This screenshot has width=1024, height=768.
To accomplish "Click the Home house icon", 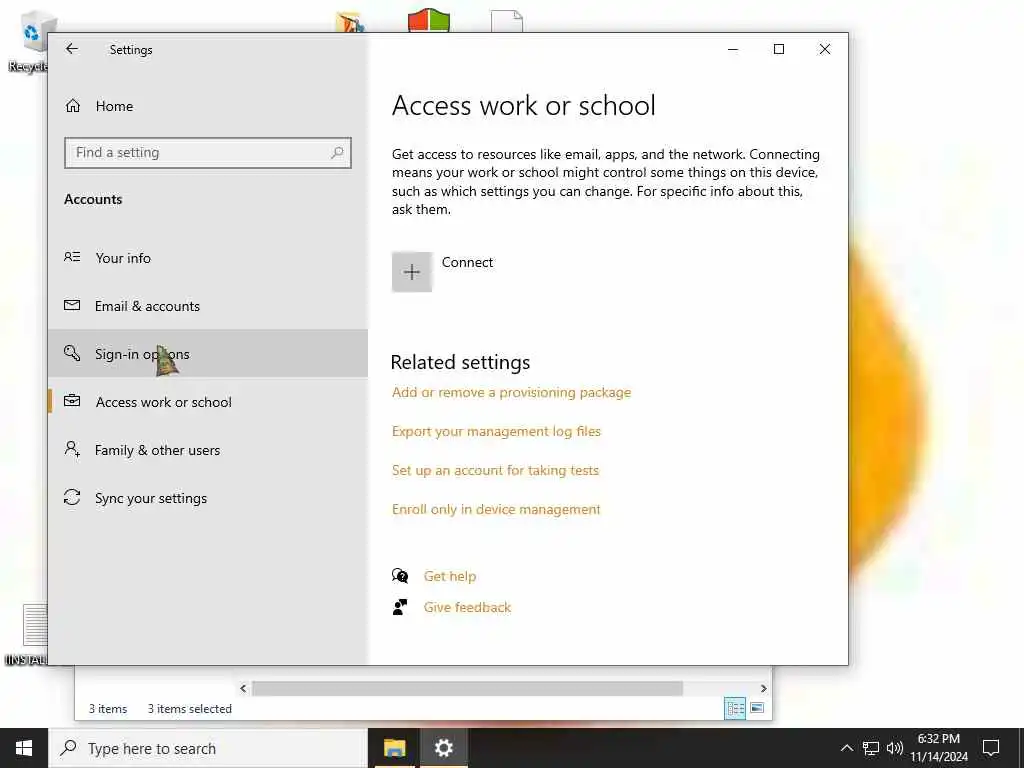I will point(72,106).
